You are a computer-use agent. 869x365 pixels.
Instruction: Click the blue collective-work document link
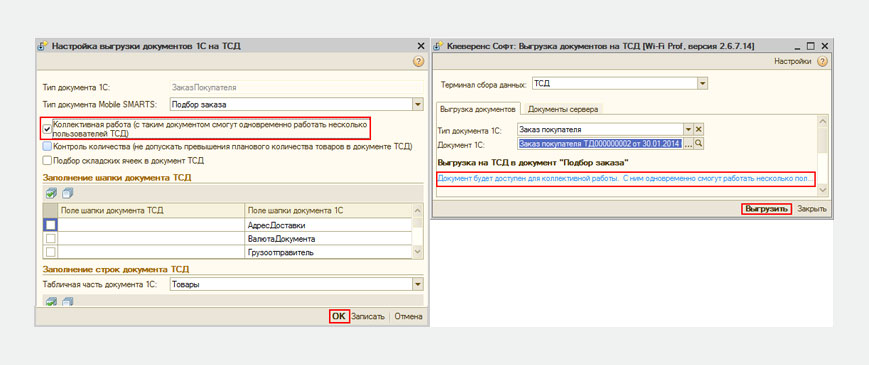tap(626, 179)
